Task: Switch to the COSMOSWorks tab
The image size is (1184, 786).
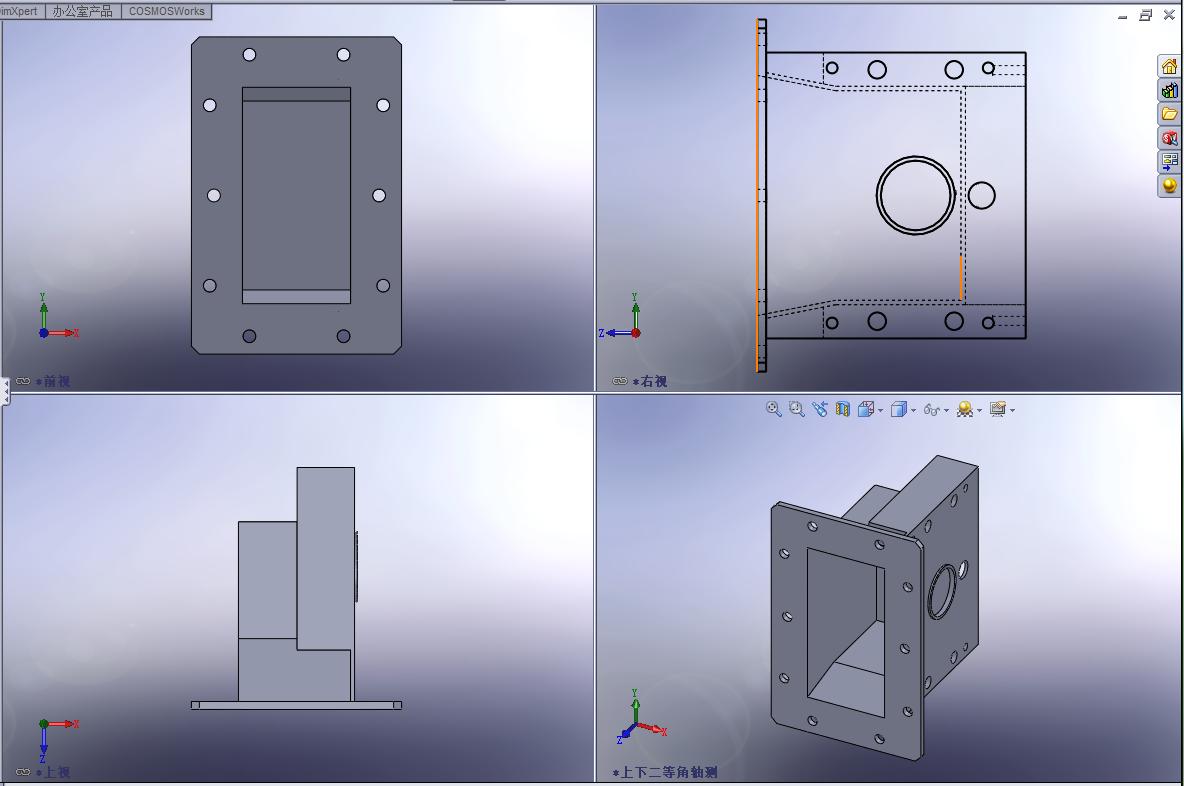Action: point(166,11)
